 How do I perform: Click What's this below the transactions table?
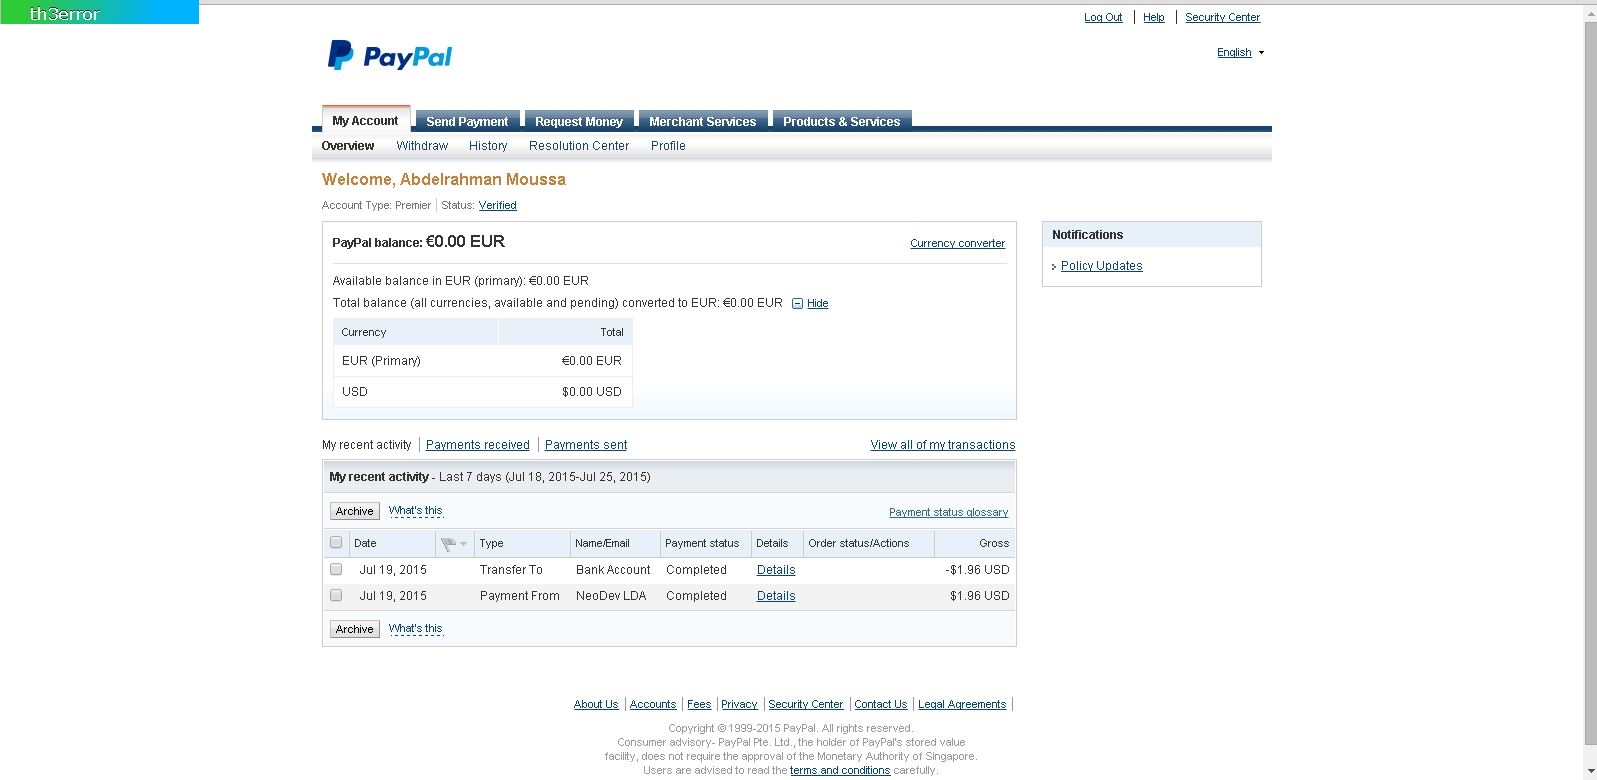pos(415,629)
